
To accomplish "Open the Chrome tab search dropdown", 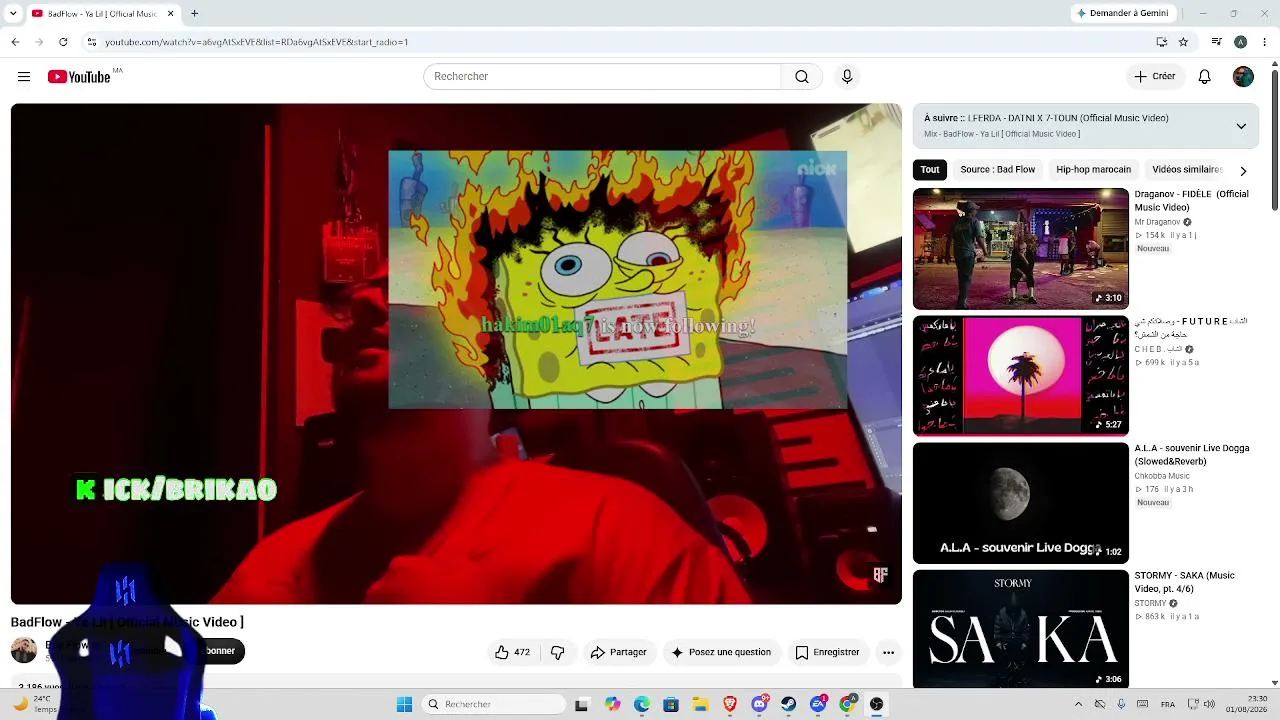I will pyautogui.click(x=13, y=14).
